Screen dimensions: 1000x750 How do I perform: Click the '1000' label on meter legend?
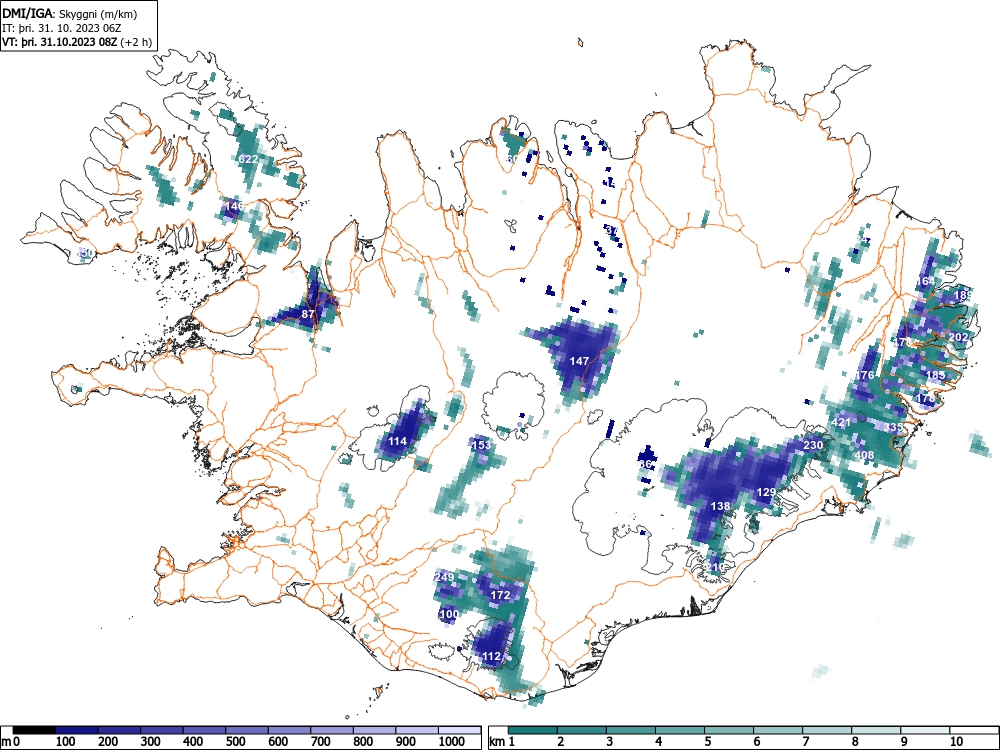(452, 742)
